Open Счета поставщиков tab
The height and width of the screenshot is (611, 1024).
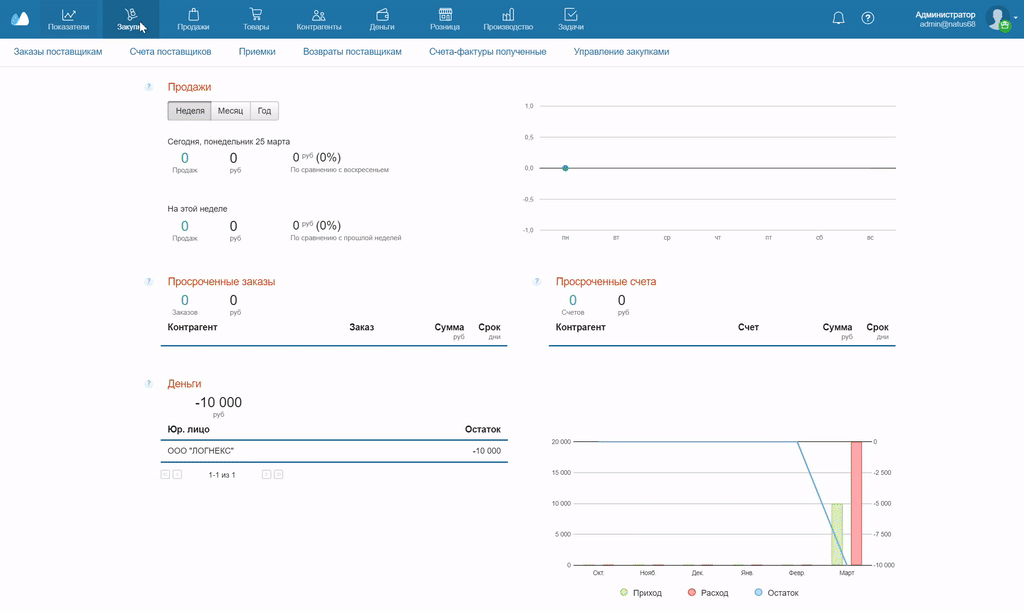point(170,51)
